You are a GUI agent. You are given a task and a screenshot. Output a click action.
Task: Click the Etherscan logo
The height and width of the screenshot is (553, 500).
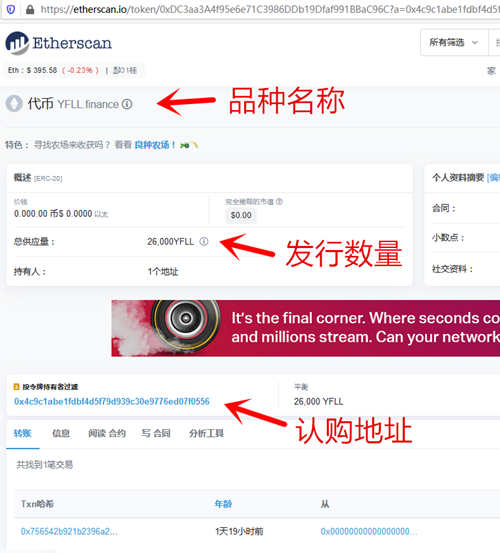click(x=59, y=43)
